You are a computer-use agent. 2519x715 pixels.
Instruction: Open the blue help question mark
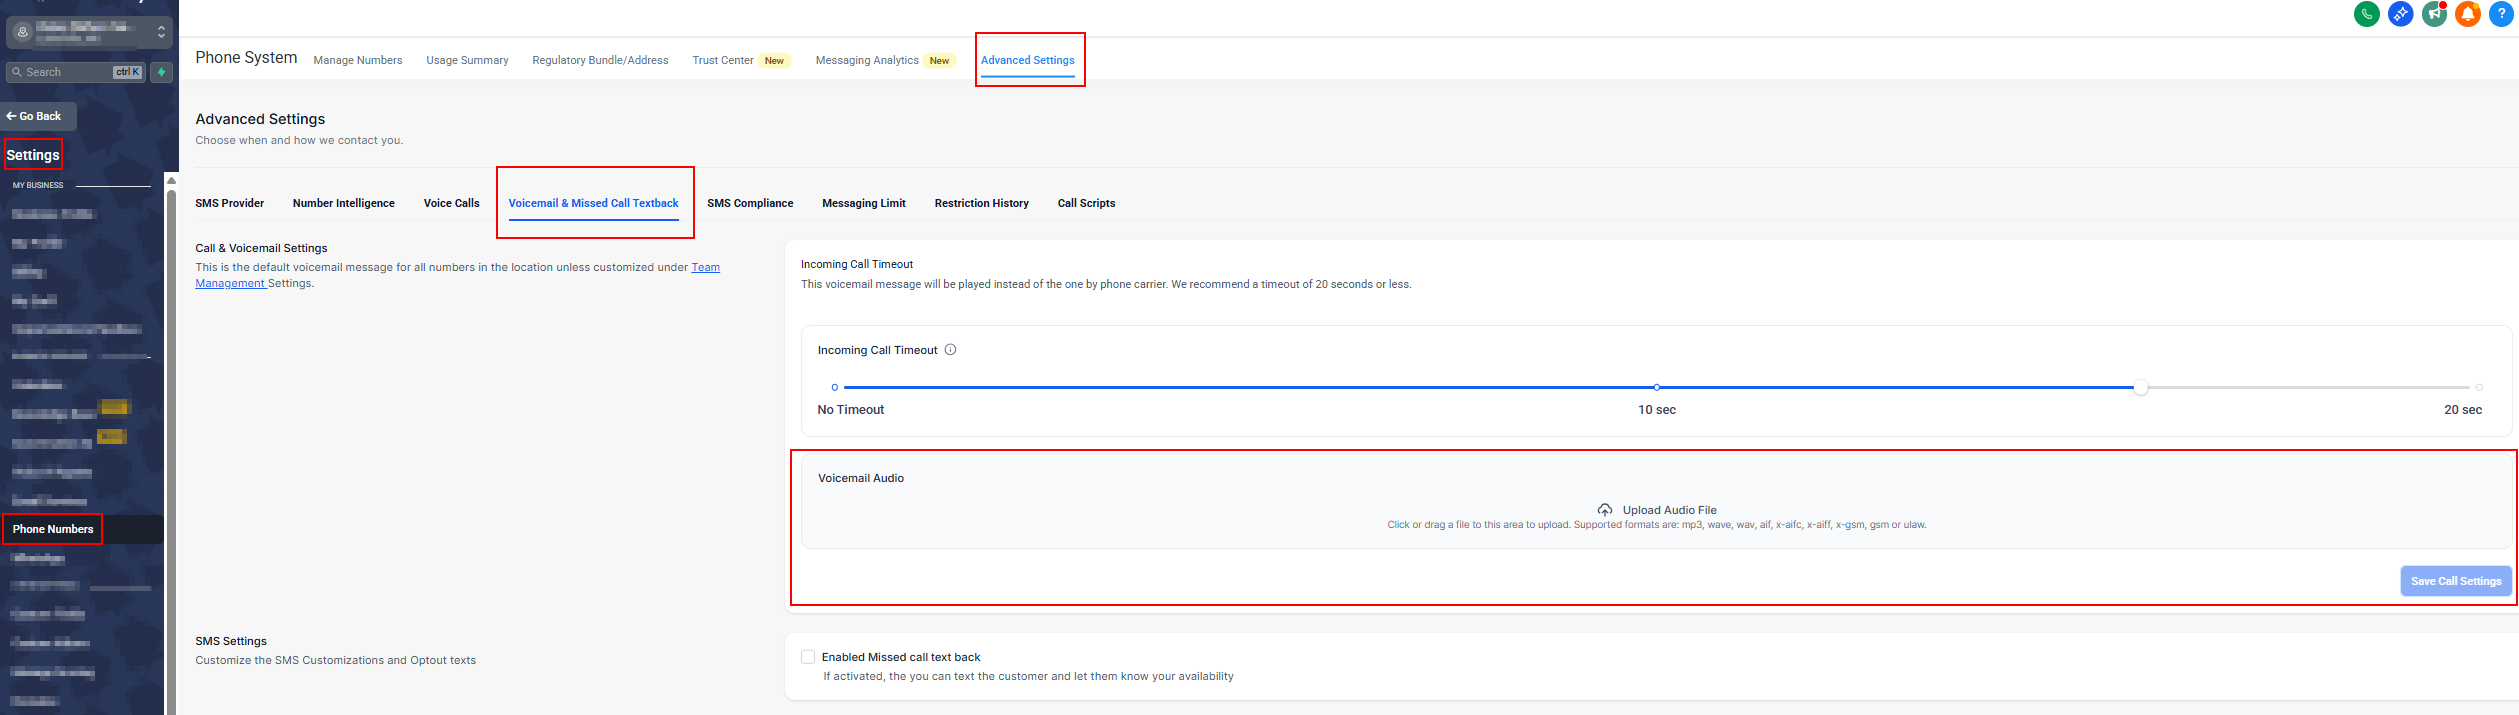[x=2501, y=14]
